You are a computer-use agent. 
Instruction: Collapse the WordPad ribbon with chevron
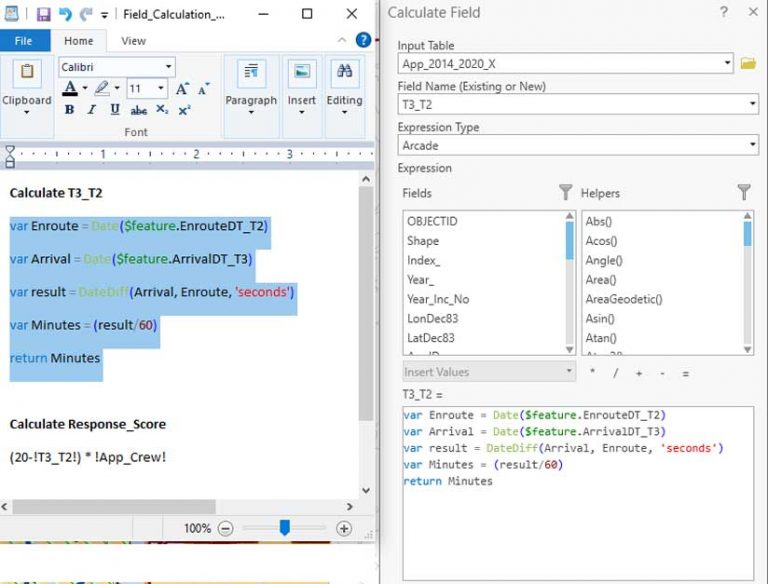(342, 40)
